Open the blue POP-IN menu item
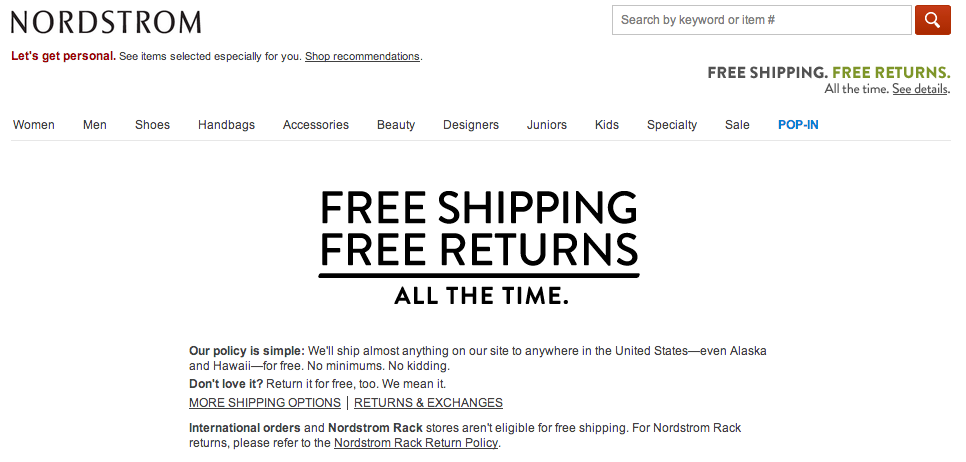 (x=798, y=125)
